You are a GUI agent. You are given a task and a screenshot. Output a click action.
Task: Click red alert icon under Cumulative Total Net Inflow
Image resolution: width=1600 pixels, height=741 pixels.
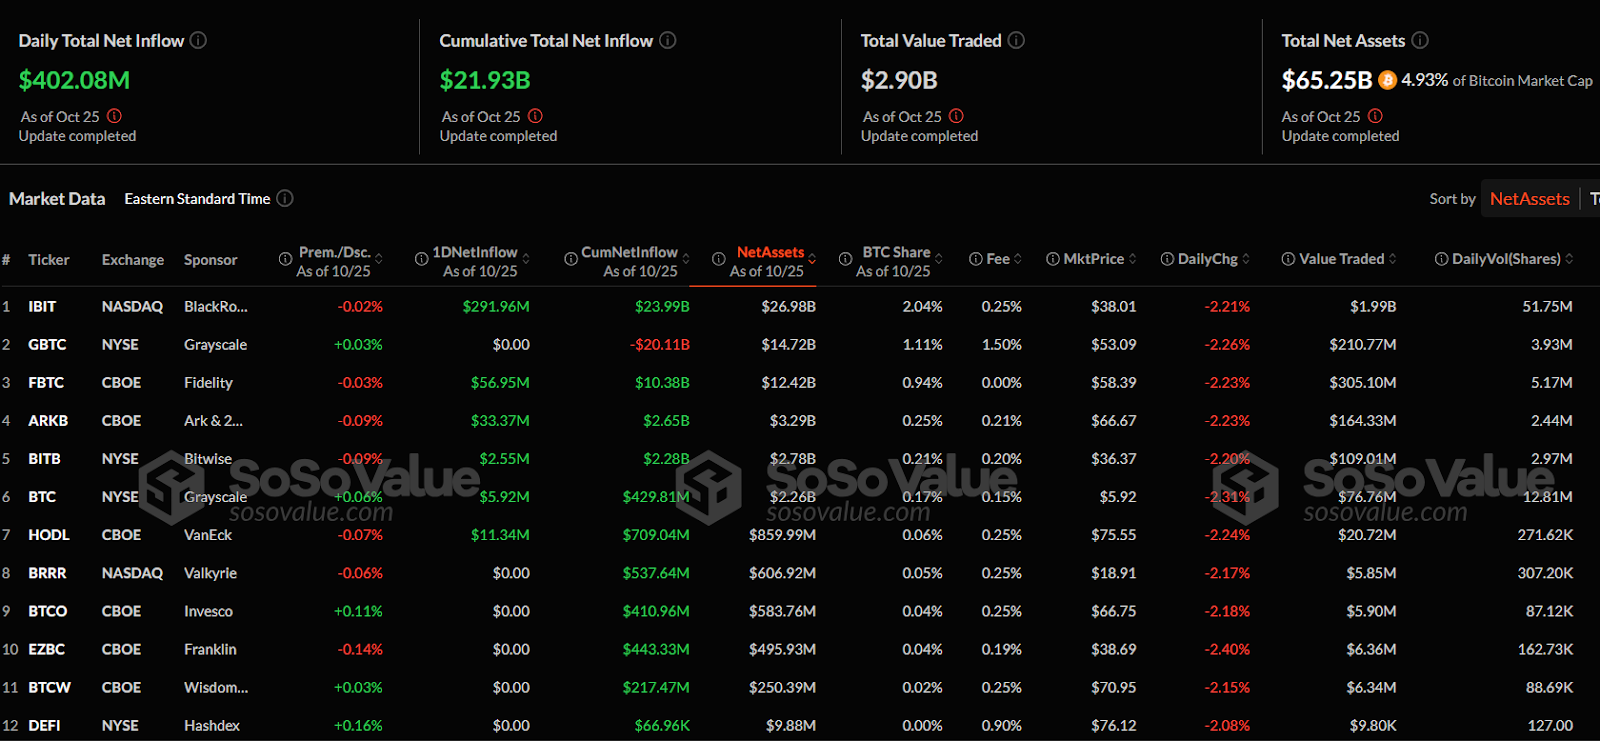[535, 116]
